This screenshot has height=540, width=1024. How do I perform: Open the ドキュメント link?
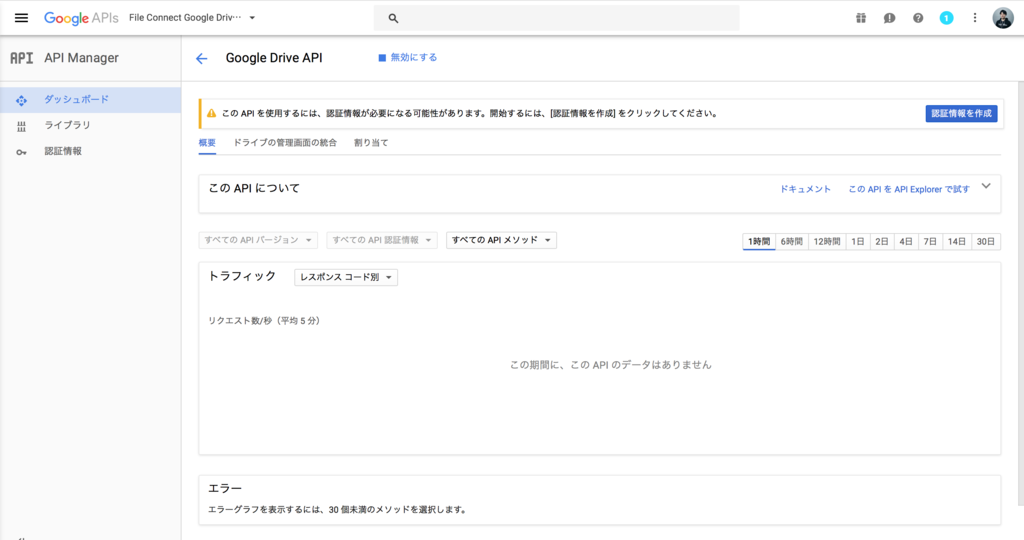coord(805,189)
